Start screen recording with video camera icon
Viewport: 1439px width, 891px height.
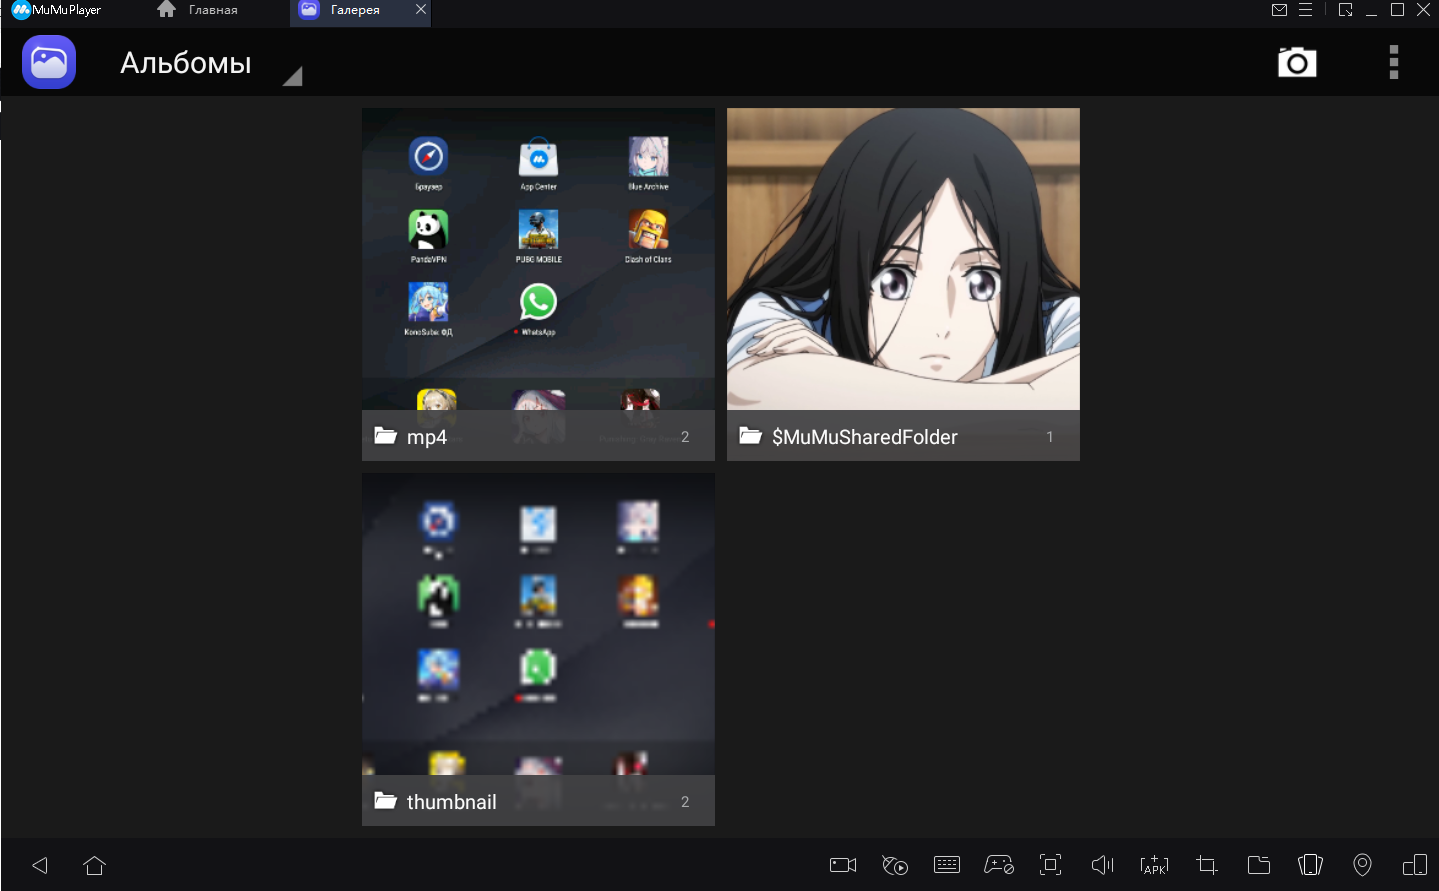pos(843,865)
